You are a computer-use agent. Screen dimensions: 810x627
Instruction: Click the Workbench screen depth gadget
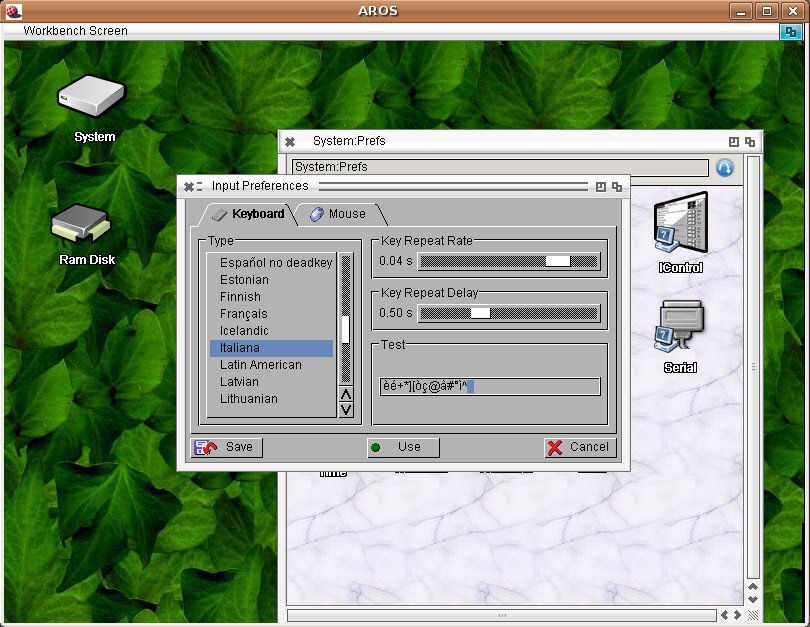(791, 32)
